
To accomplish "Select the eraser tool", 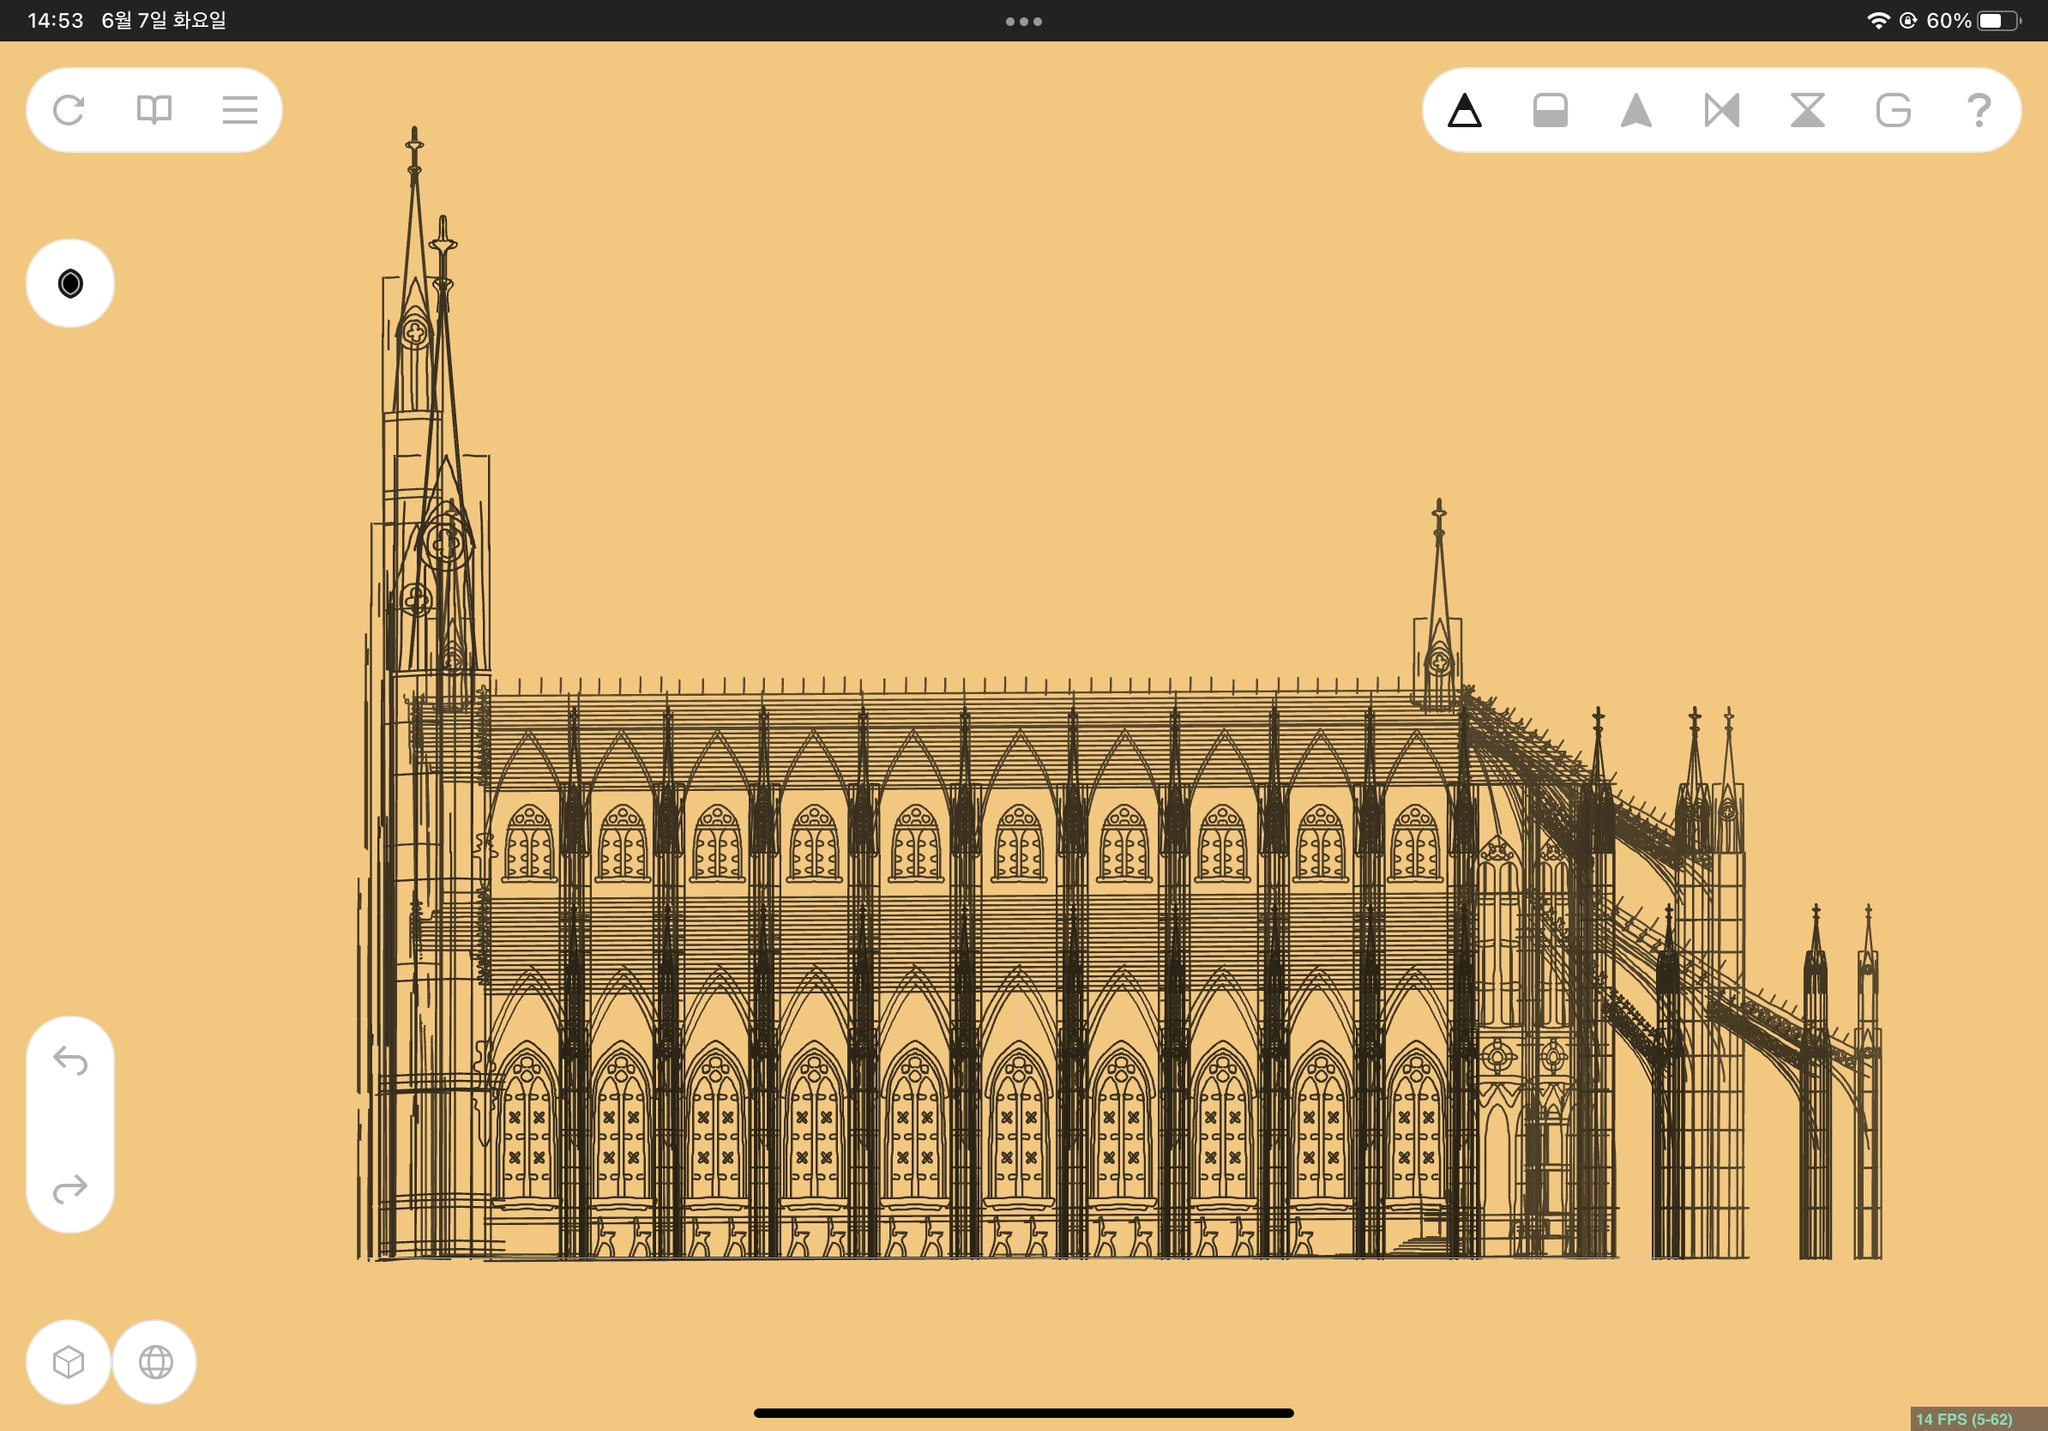I will (x=1550, y=110).
